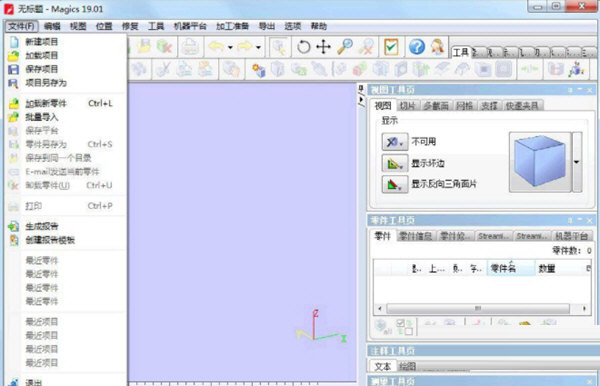
Task: Click the scissors cut tool icon
Action: tap(163, 70)
